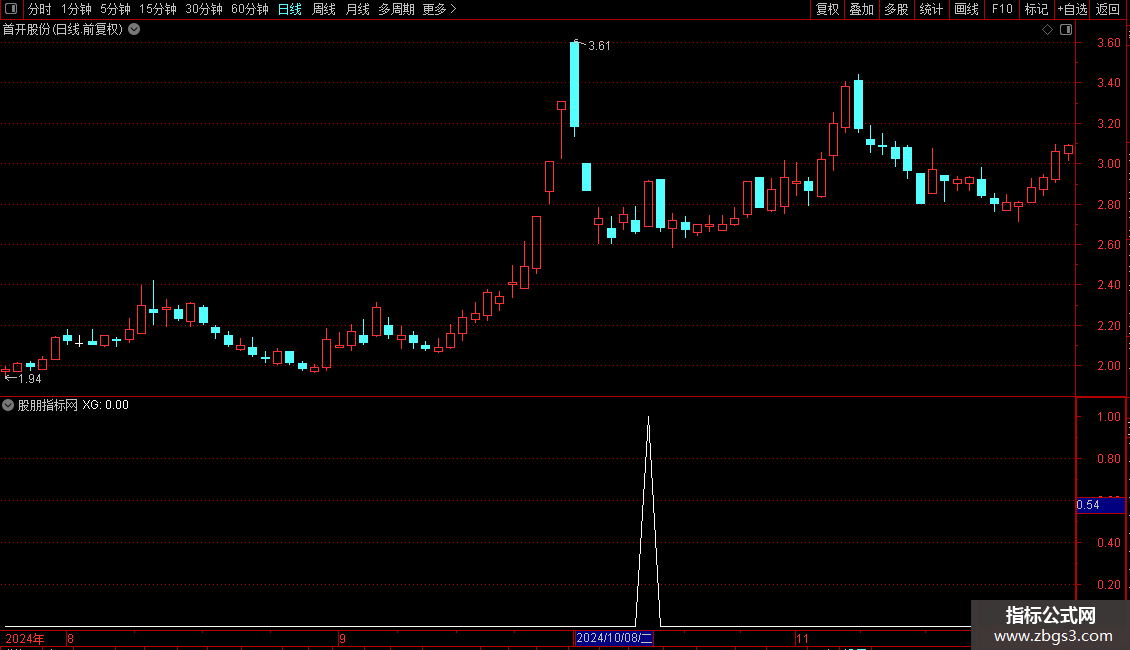The image size is (1130, 650).
Task: Add stock via +自选 button
Action: pos(1072,9)
